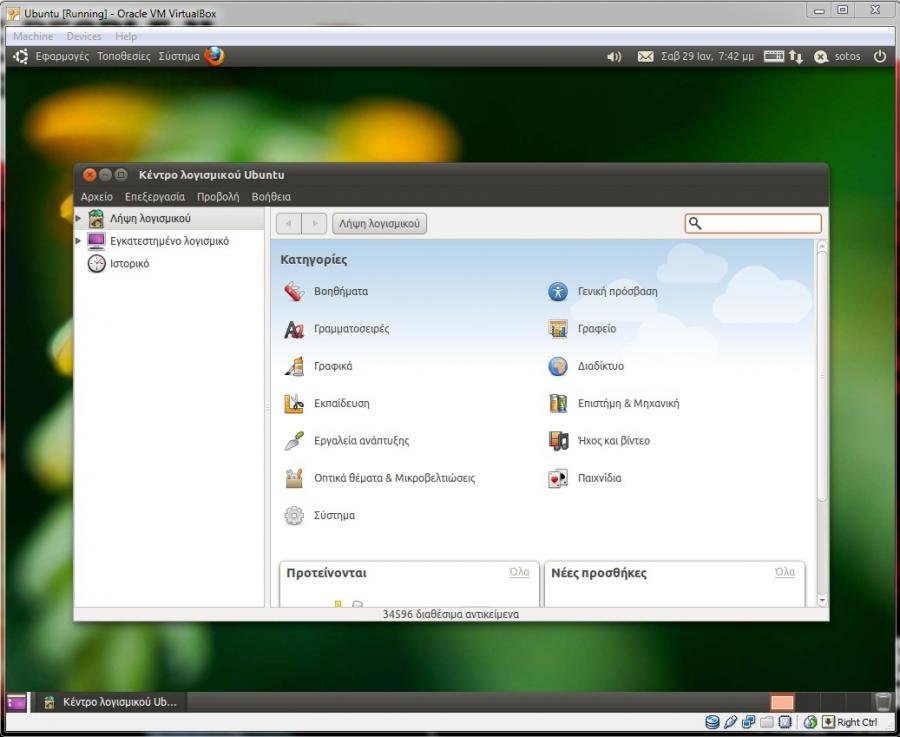
Task: Go back with the left arrow button
Action: 289,223
